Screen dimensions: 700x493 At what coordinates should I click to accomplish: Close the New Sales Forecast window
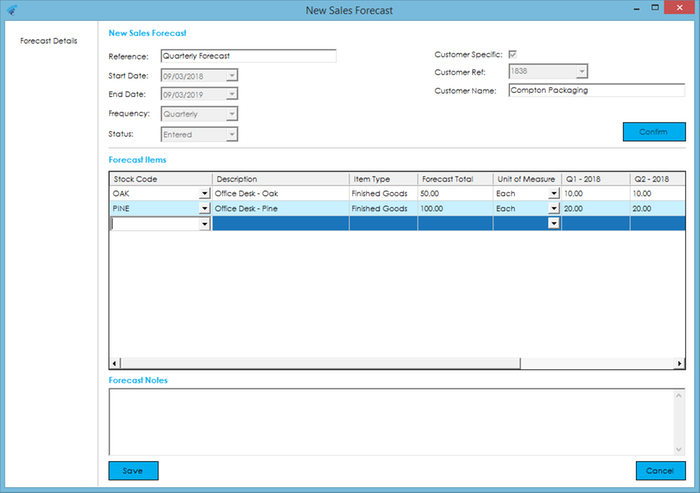pos(679,8)
